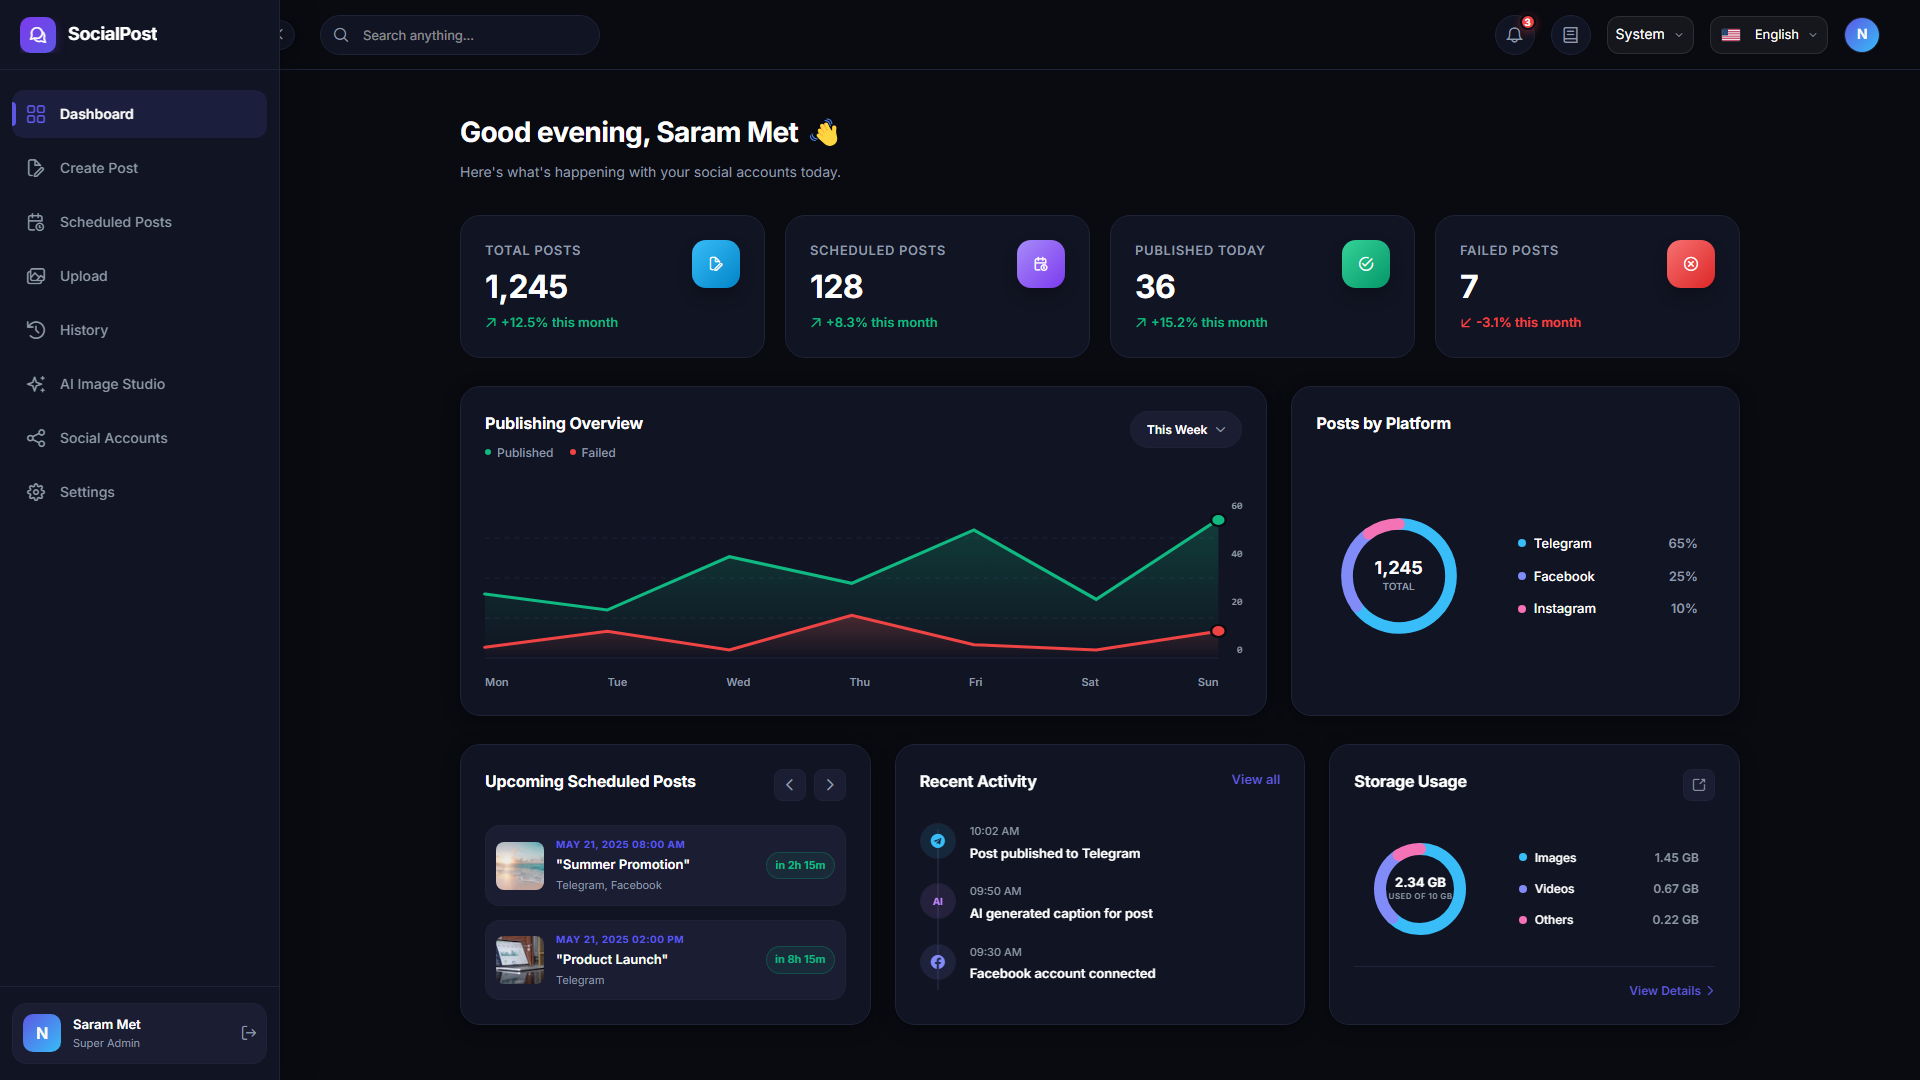
Task: Click the news/document icon in header
Action: (1570, 35)
